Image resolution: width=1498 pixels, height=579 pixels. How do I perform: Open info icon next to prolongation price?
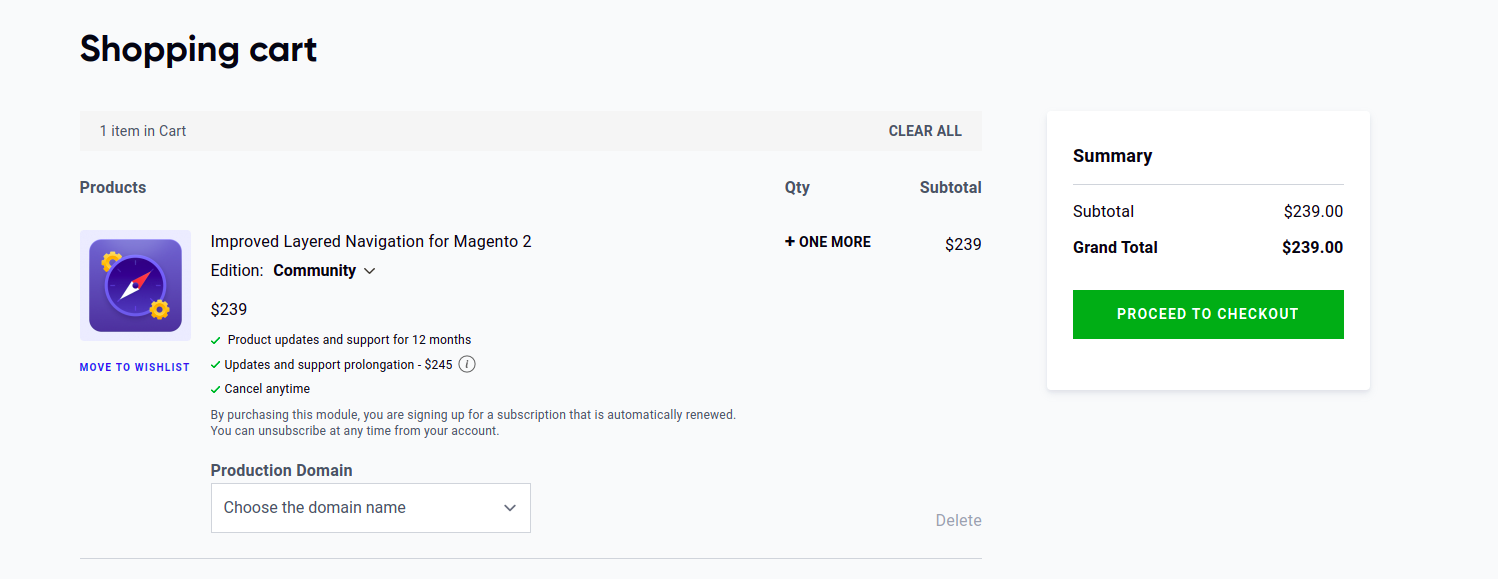[467, 364]
